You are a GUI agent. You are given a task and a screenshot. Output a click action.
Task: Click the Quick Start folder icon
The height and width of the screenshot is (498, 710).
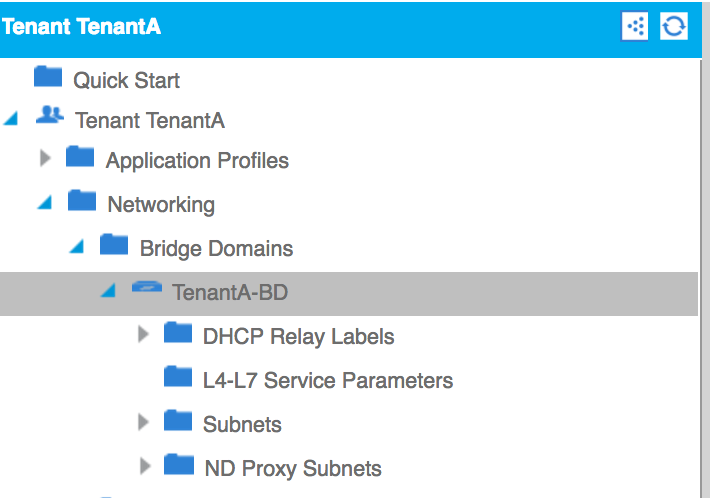pos(48,77)
